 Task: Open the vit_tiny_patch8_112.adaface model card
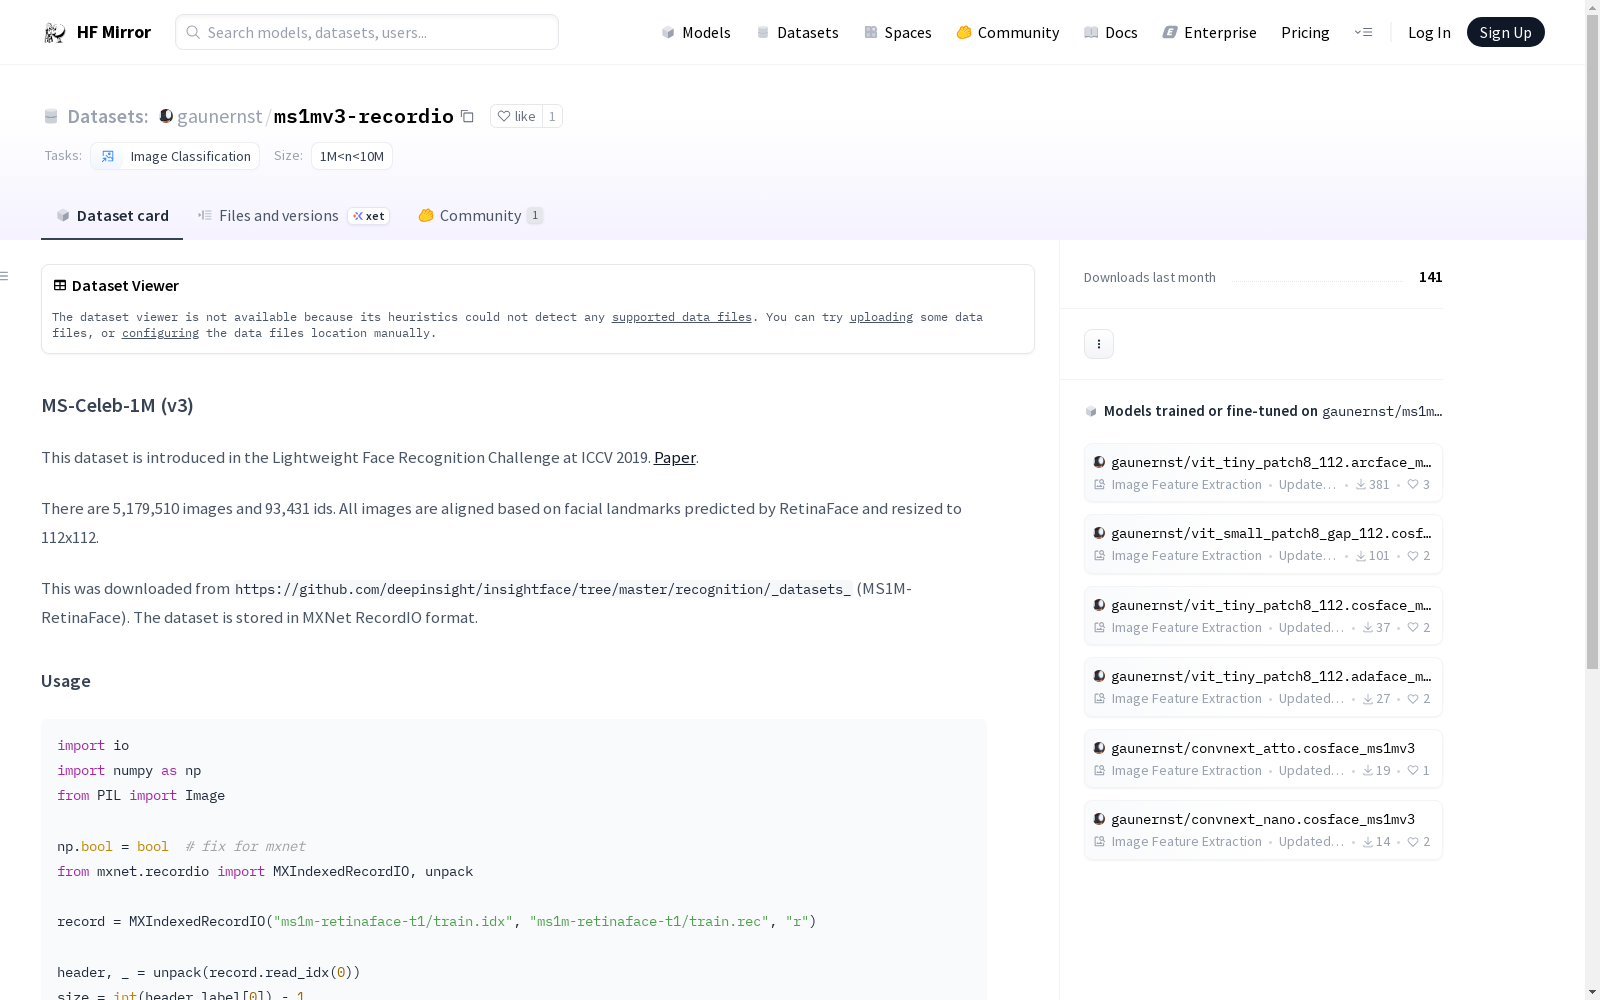coord(1263,687)
